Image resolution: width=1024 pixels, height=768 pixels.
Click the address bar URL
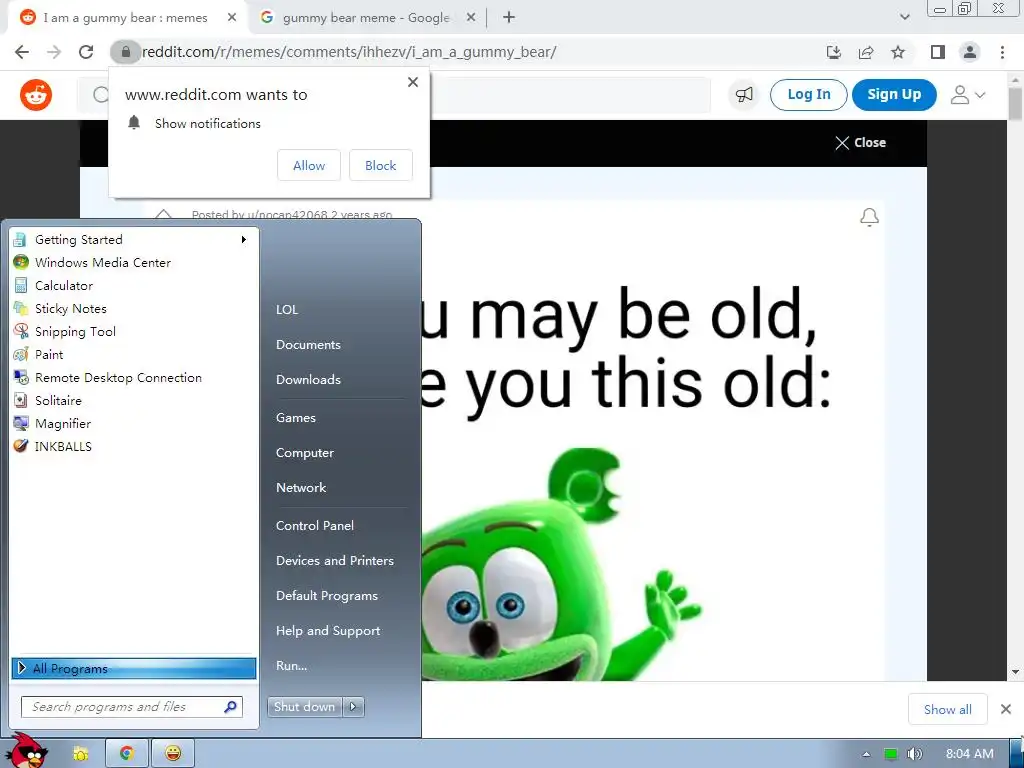pyautogui.click(x=349, y=52)
